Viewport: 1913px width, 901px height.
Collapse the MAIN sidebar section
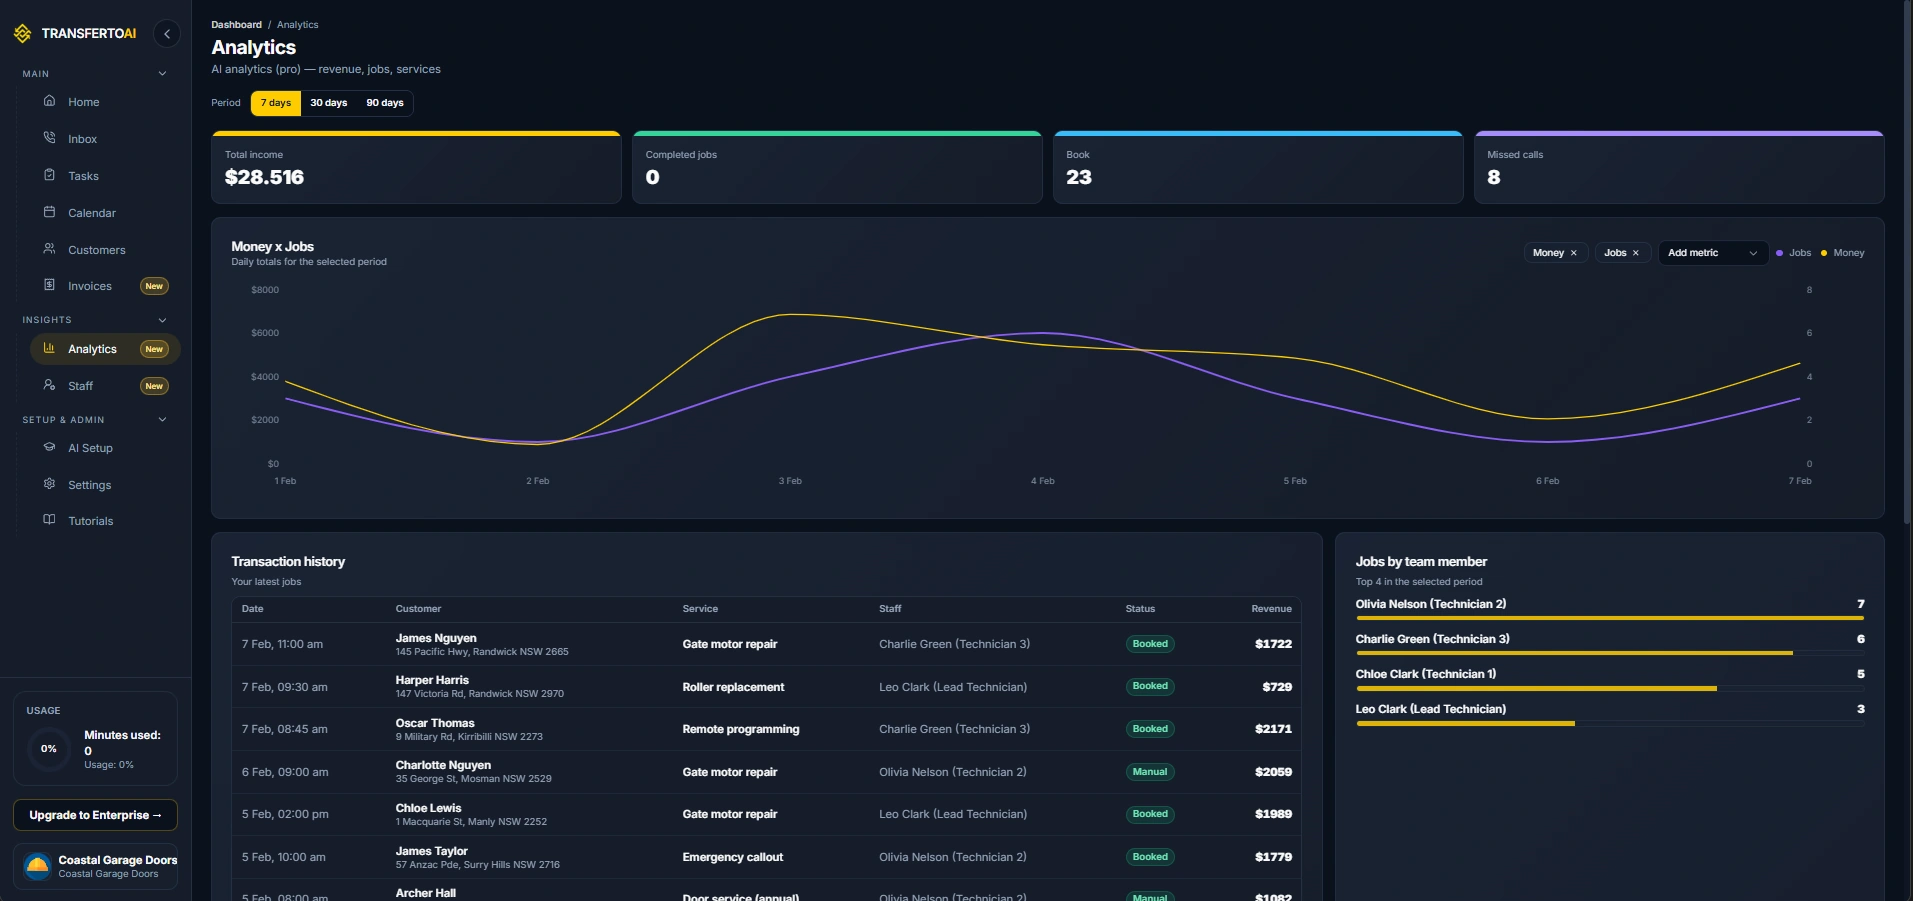coord(162,74)
